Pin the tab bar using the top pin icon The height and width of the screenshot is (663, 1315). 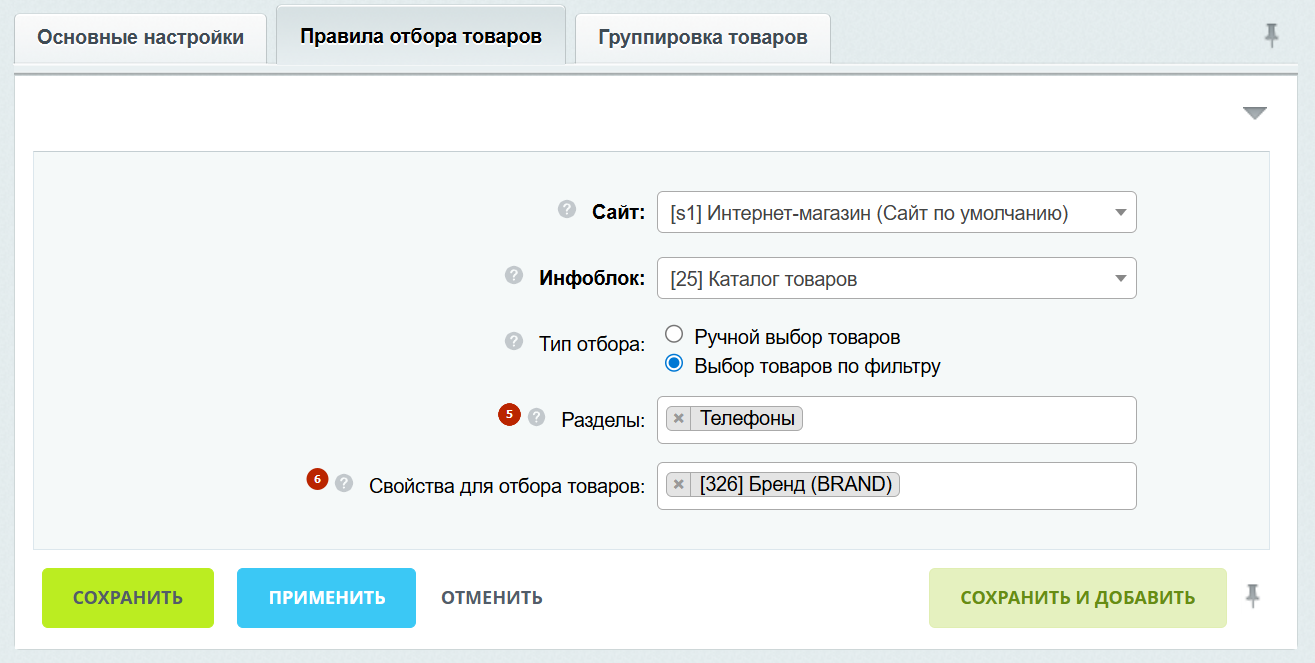(x=1271, y=37)
